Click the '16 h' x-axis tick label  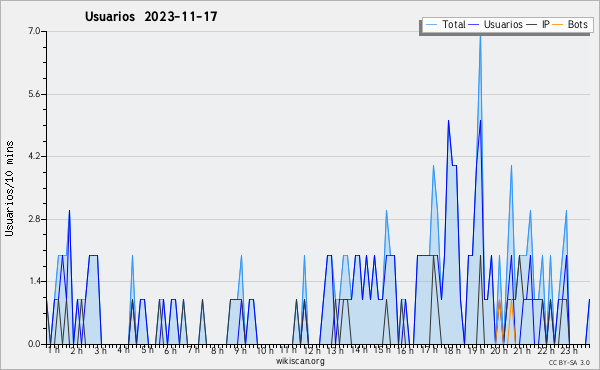[405, 350]
